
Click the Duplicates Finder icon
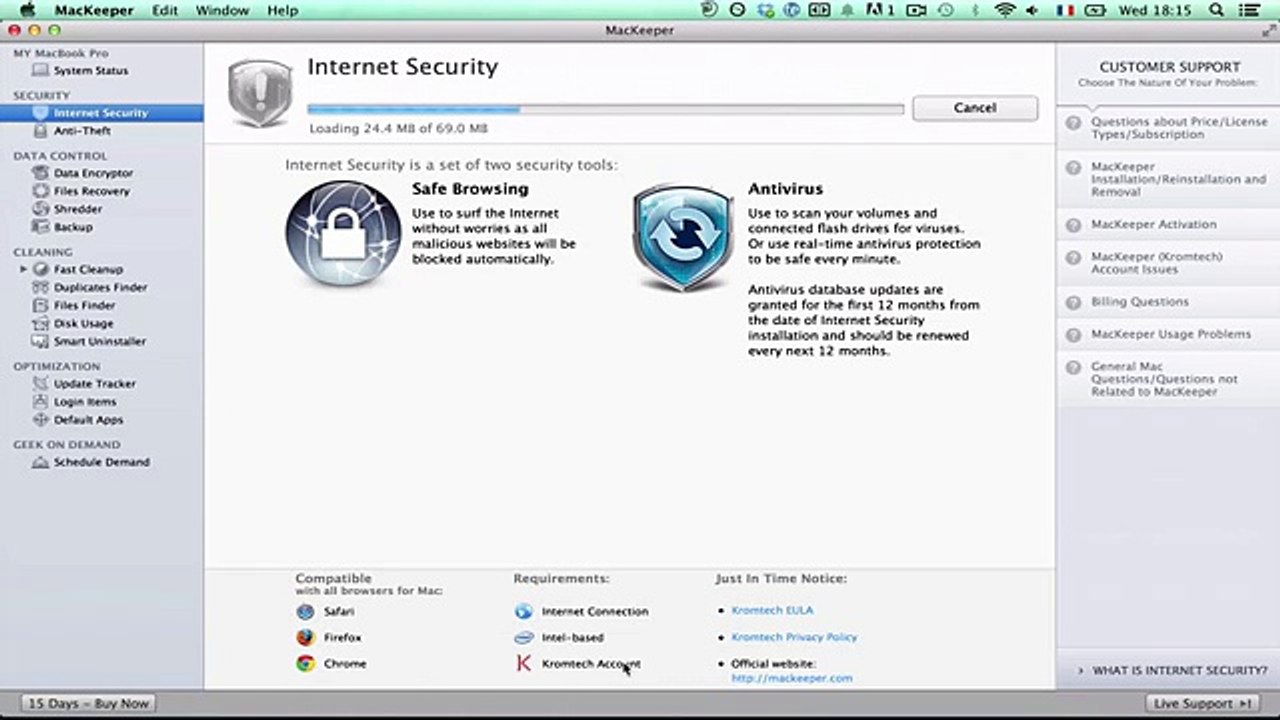[41, 287]
